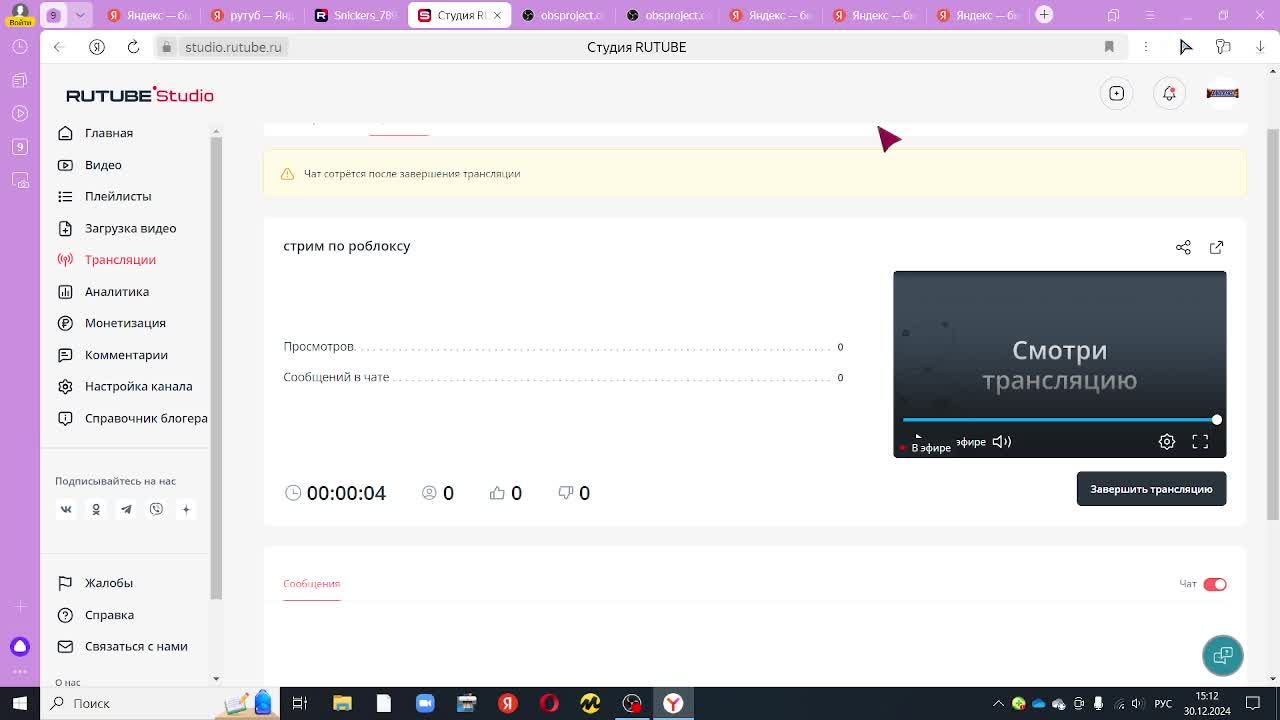The image size is (1280, 720).
Task: Open the Snickers_78 browser tab
Action: [356, 15]
